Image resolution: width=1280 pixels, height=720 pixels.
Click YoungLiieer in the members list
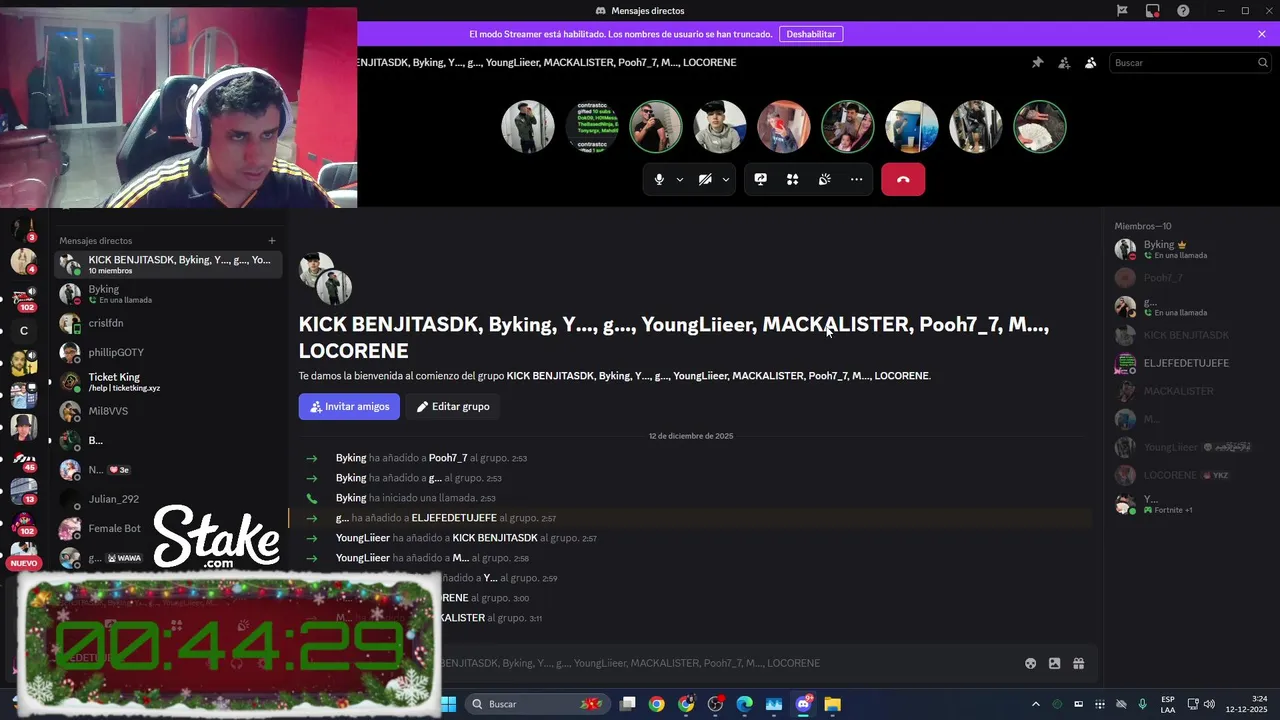point(1190,447)
